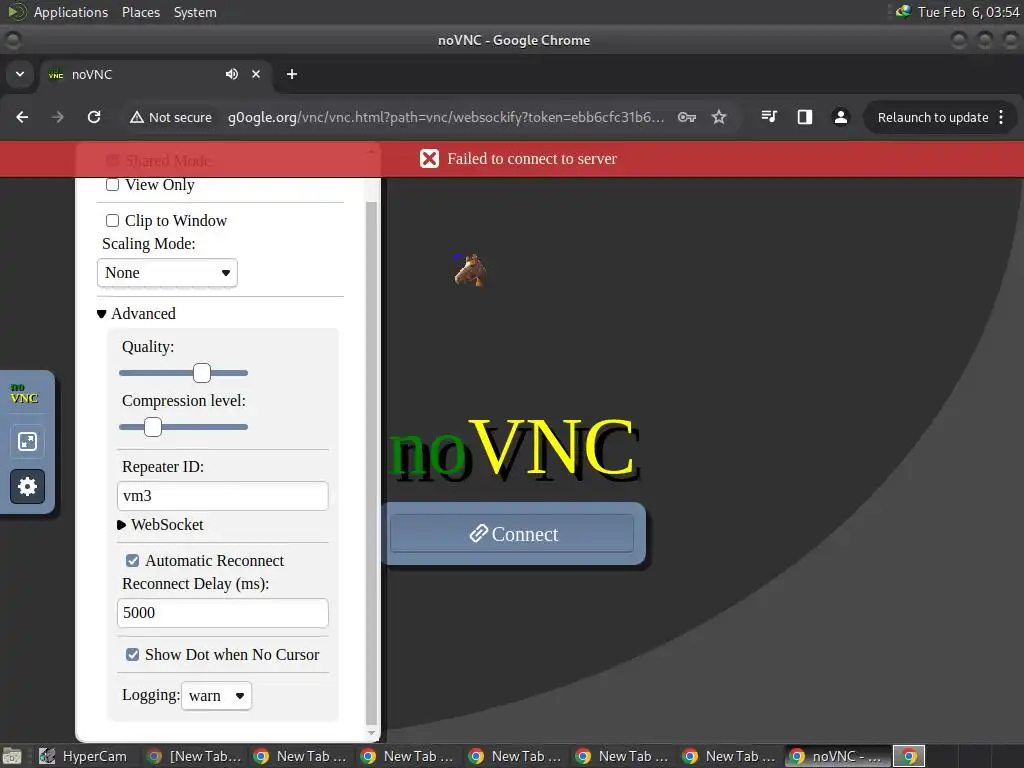Screen dimensions: 1024x768
Task: Open a new Chrome tab
Action: coord(292,74)
